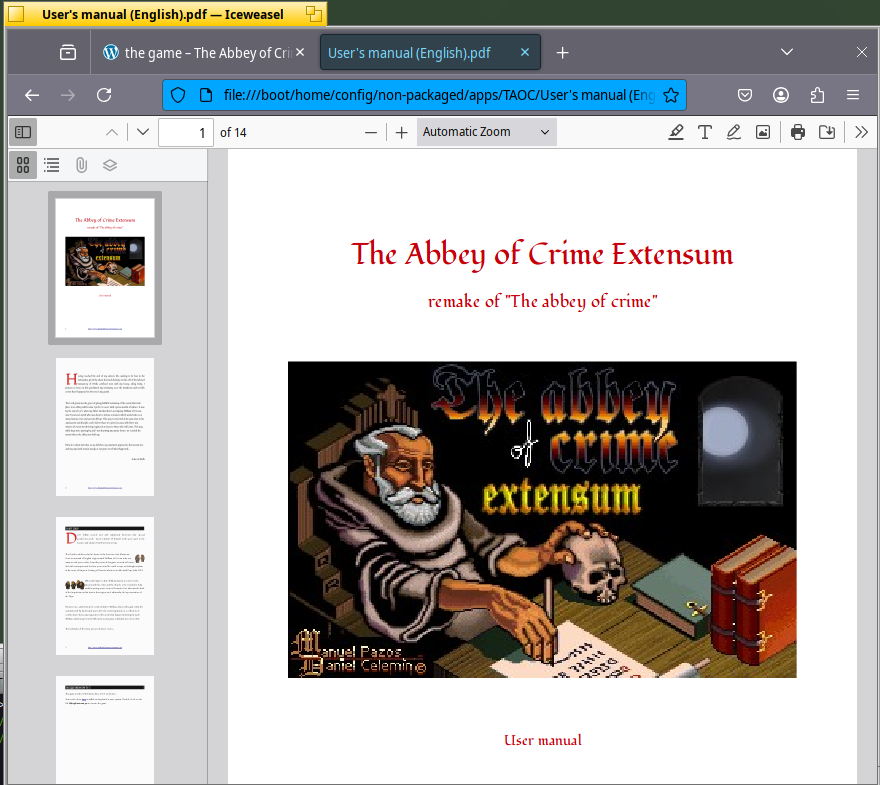The height and width of the screenshot is (785, 880).
Task: Zoom out of the PDF
Action: [x=370, y=132]
